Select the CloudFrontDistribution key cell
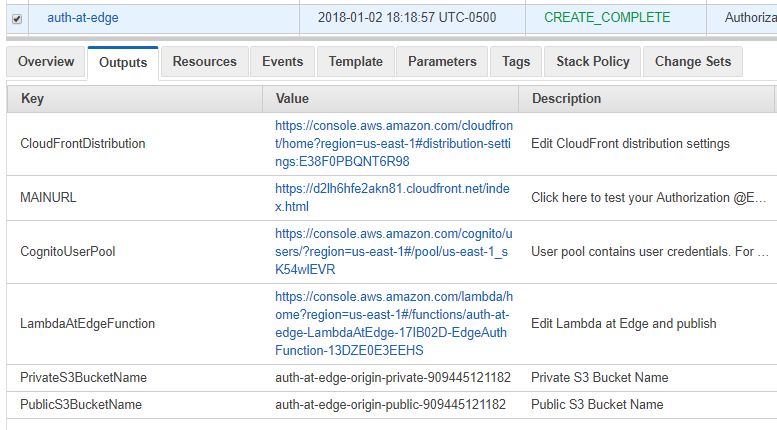This screenshot has width=777, height=430. [83, 144]
